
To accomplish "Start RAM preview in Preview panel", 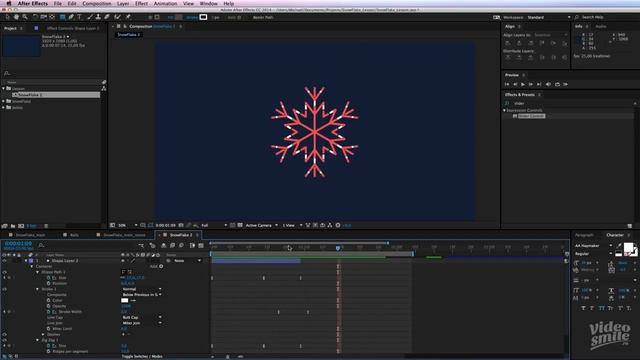I will 566,84.
